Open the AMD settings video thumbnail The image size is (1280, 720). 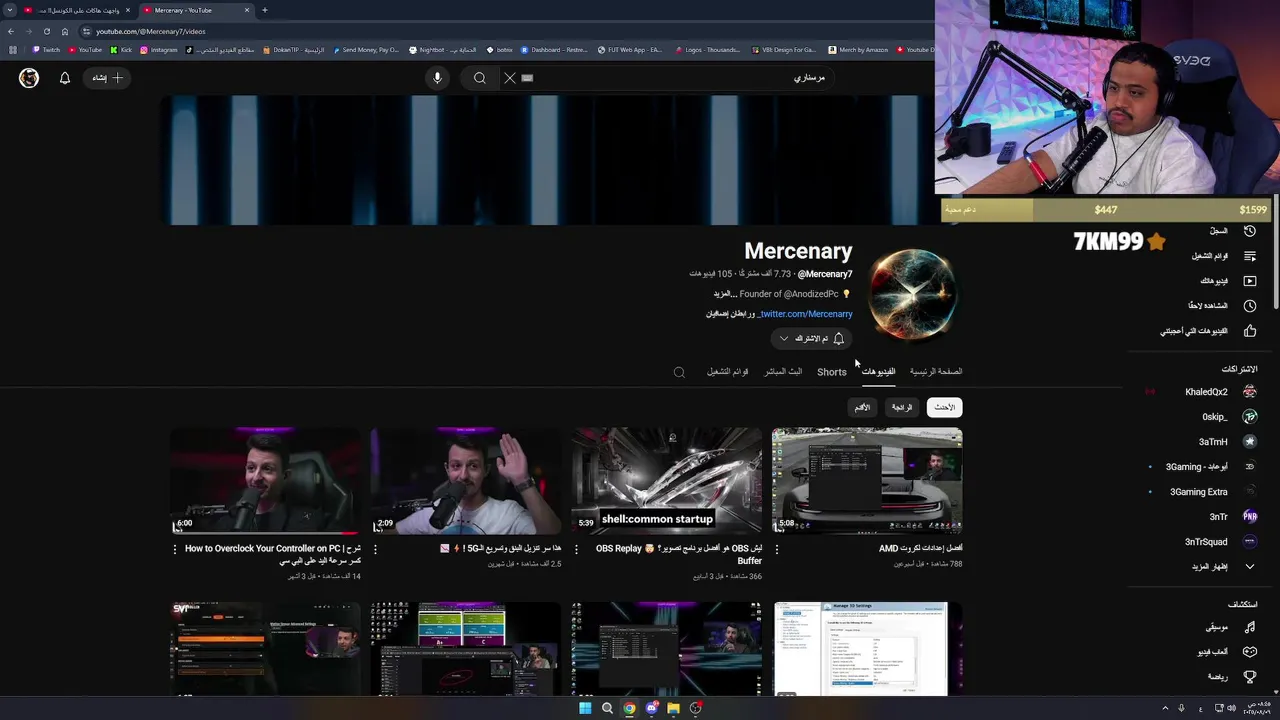point(867,481)
